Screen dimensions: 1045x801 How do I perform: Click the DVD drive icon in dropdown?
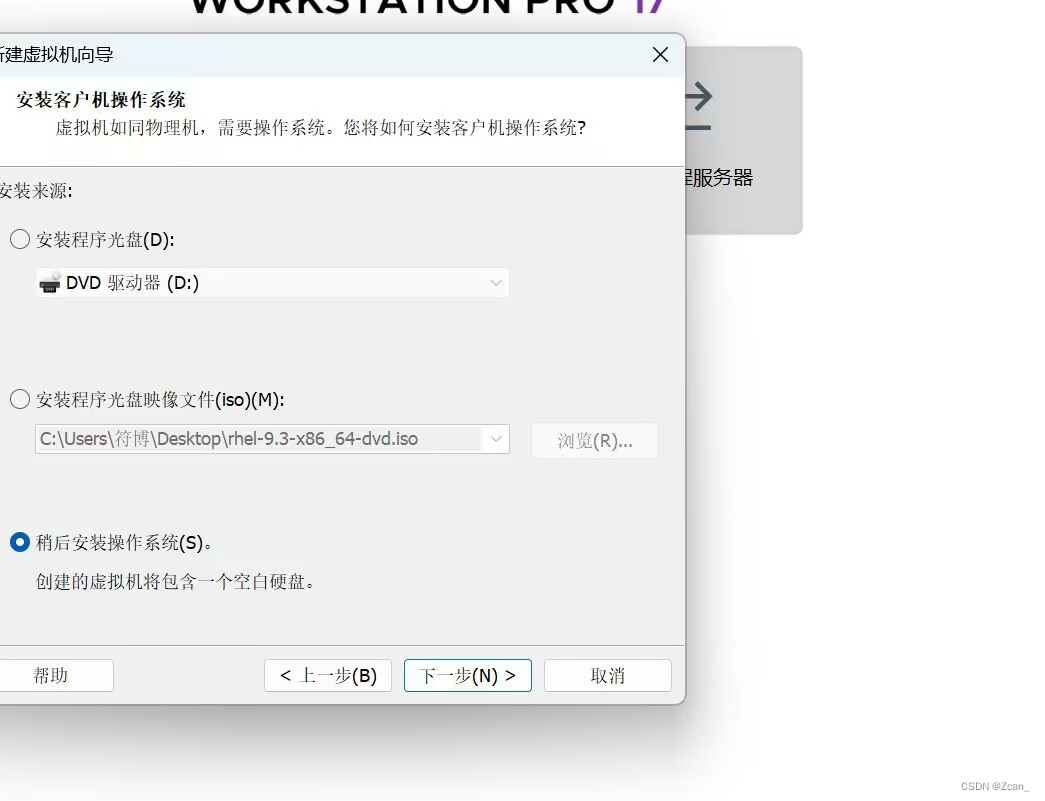coord(50,283)
